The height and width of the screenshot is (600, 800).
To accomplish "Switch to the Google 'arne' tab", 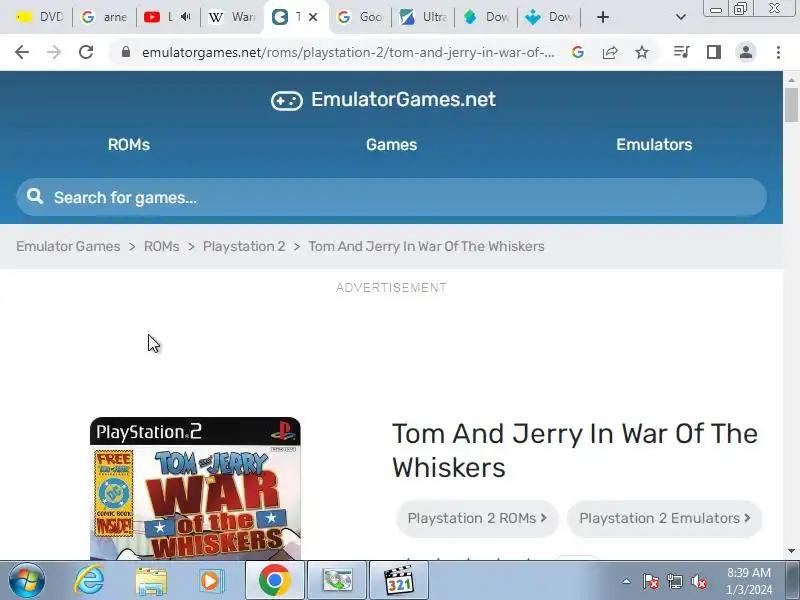I will (104, 17).
